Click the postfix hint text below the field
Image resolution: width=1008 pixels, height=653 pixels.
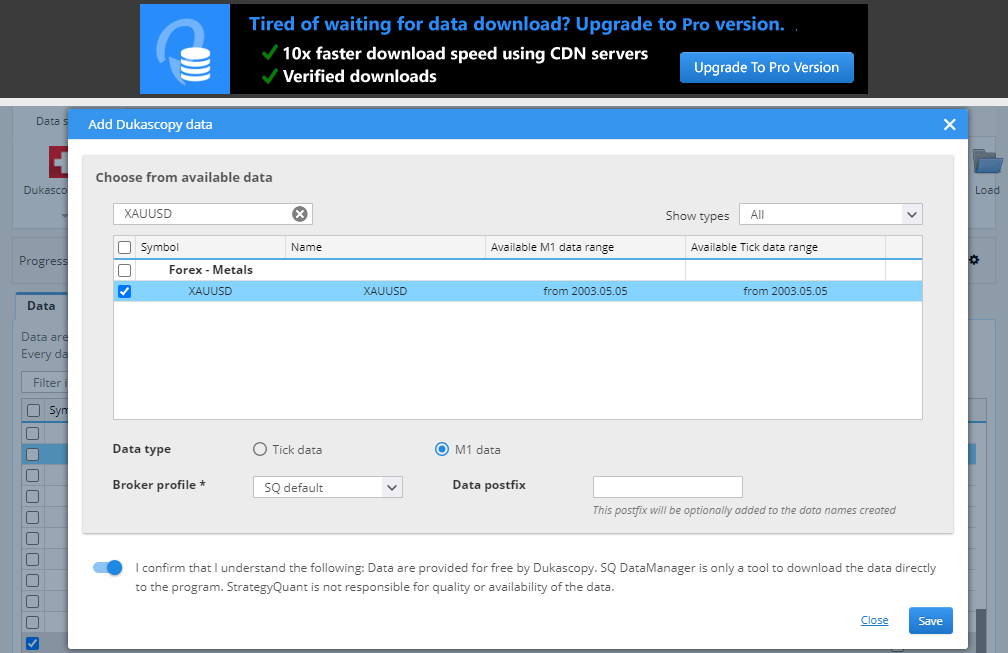point(744,510)
